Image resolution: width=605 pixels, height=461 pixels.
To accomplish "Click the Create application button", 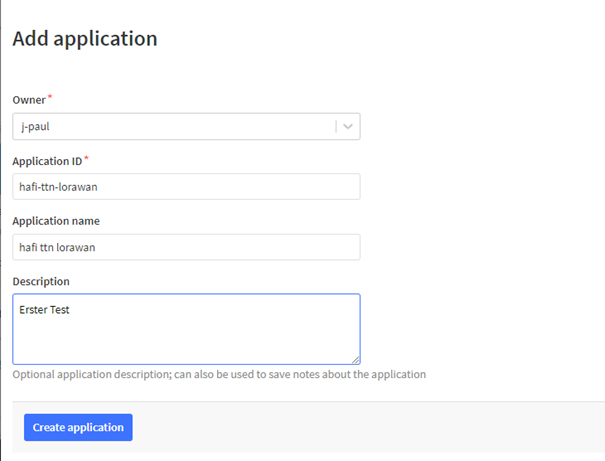I will tap(78, 427).
